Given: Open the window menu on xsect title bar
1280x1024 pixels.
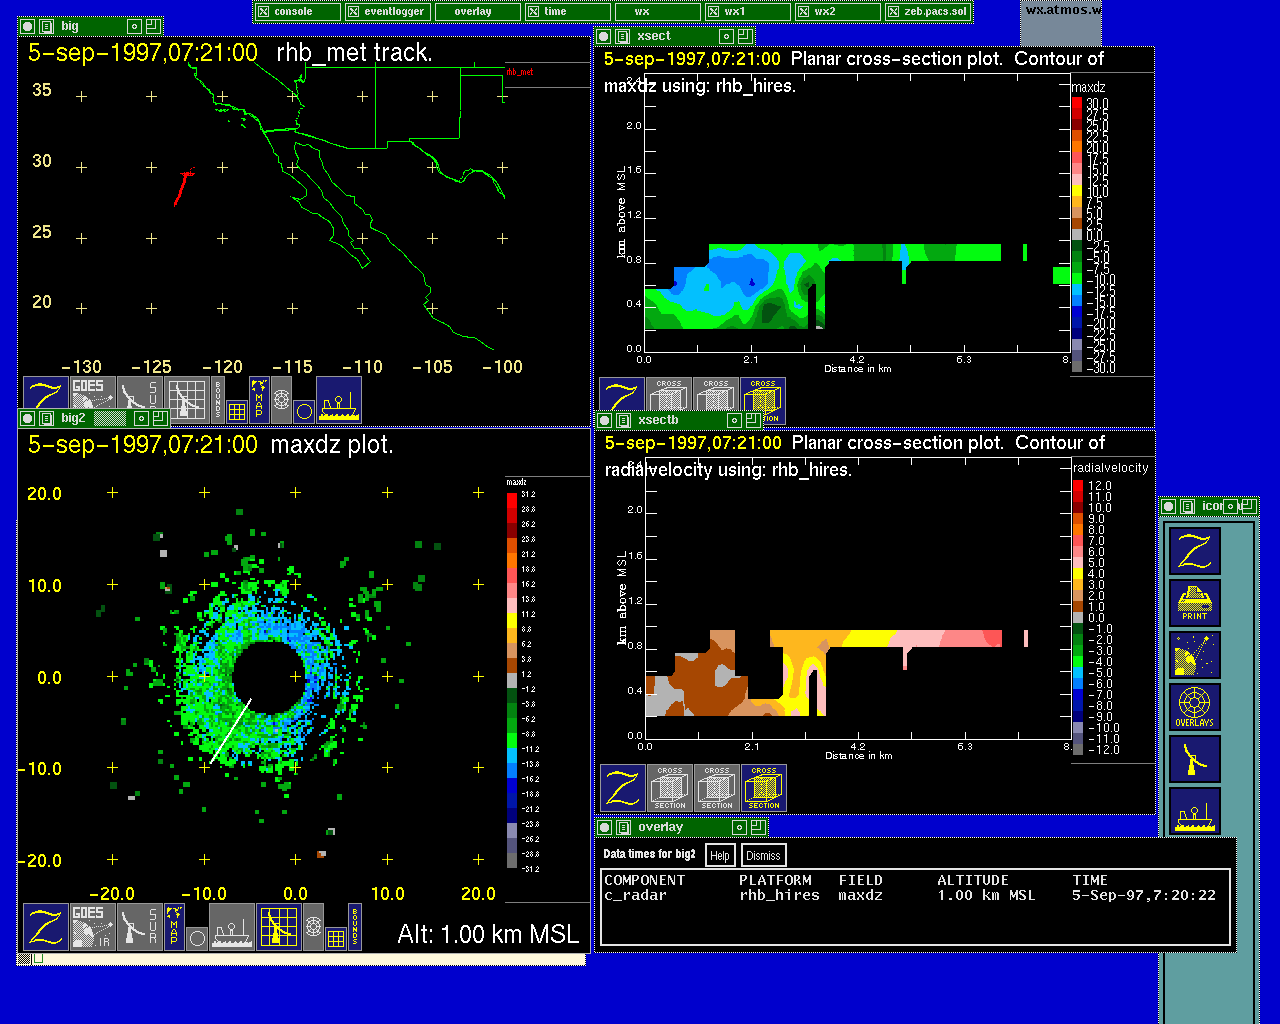Looking at the screenshot, I should coord(623,36).
